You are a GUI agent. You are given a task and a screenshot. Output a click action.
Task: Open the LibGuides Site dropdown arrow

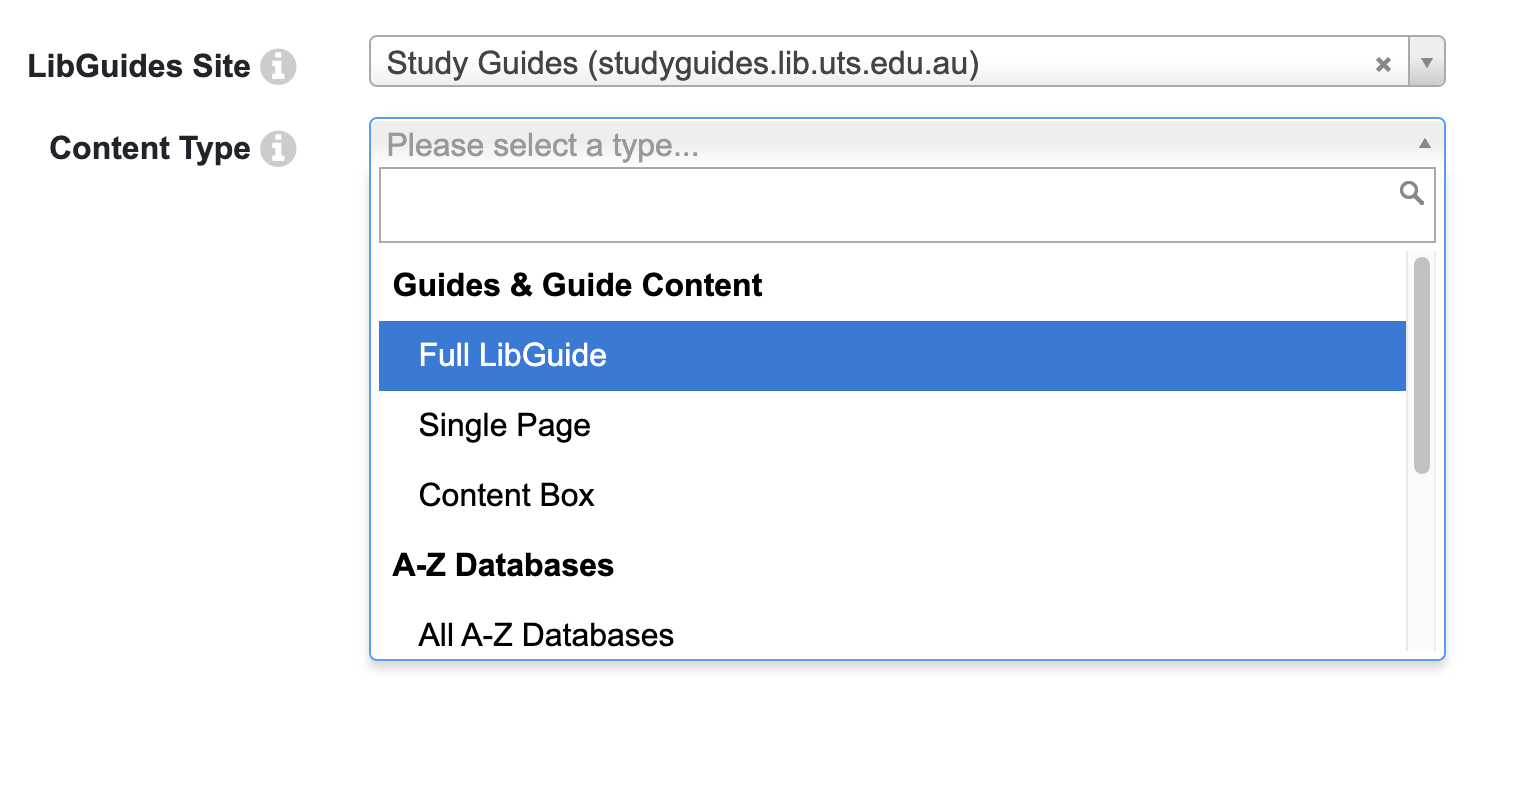1427,62
